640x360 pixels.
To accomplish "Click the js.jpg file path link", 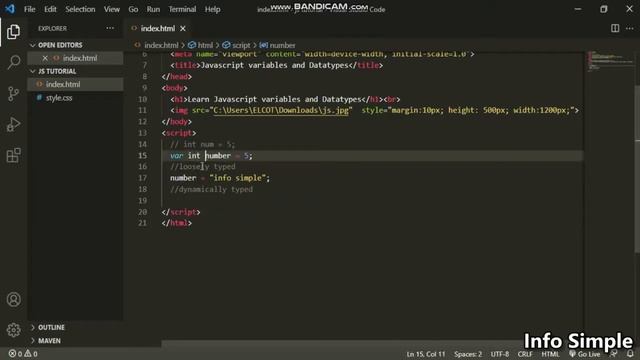I will (281, 110).
